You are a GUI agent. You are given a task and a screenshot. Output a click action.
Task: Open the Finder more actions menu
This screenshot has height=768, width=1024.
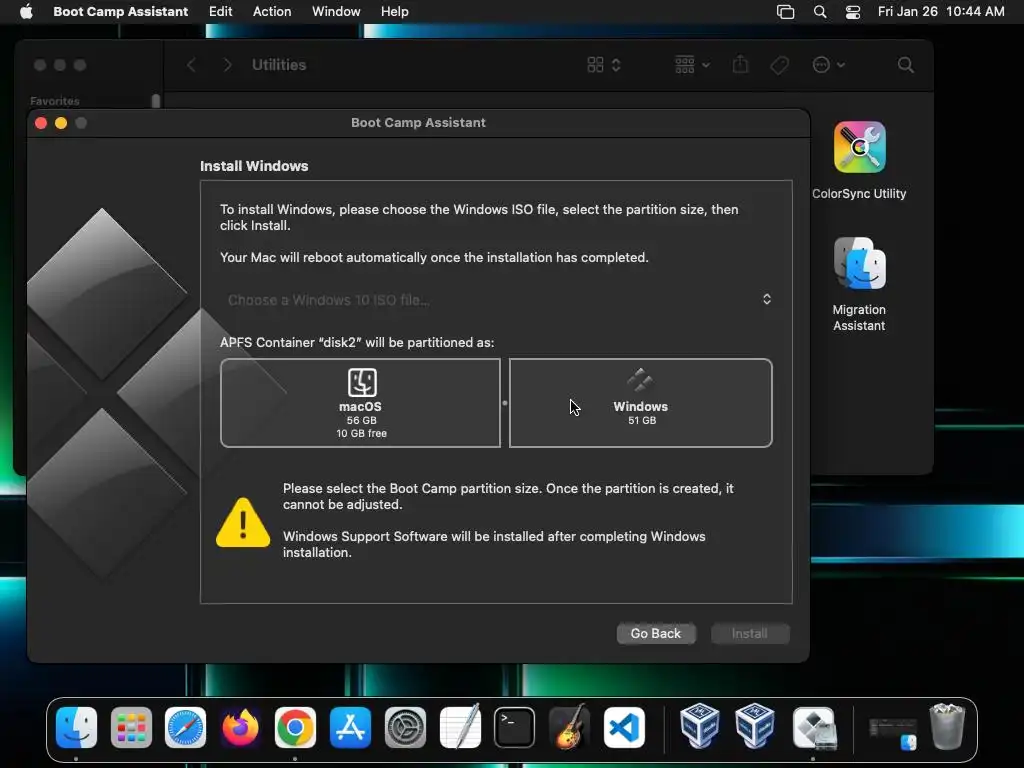coord(828,65)
